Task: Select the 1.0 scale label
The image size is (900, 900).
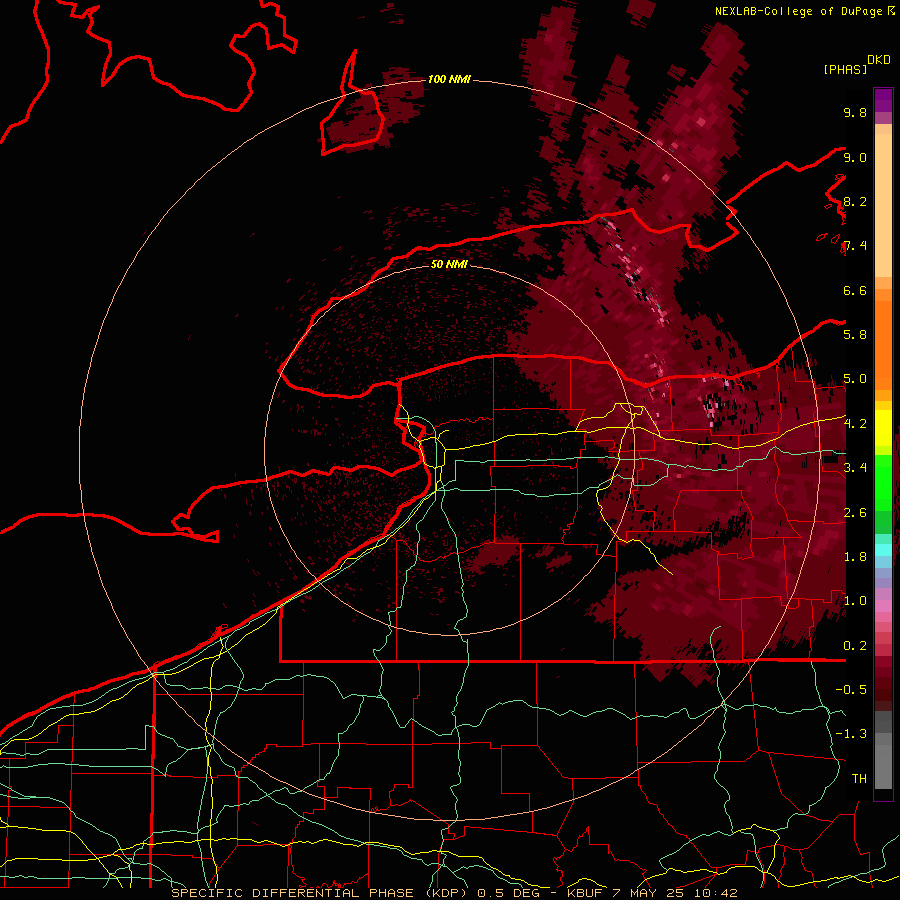Action: tap(855, 601)
